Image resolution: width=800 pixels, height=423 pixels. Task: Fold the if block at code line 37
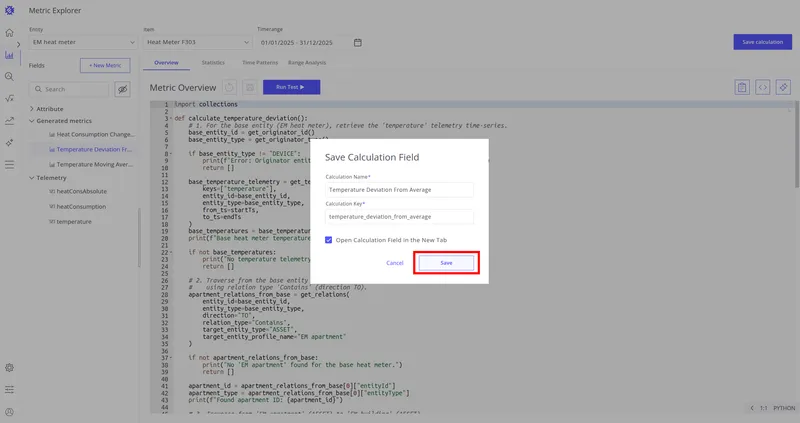171,358
